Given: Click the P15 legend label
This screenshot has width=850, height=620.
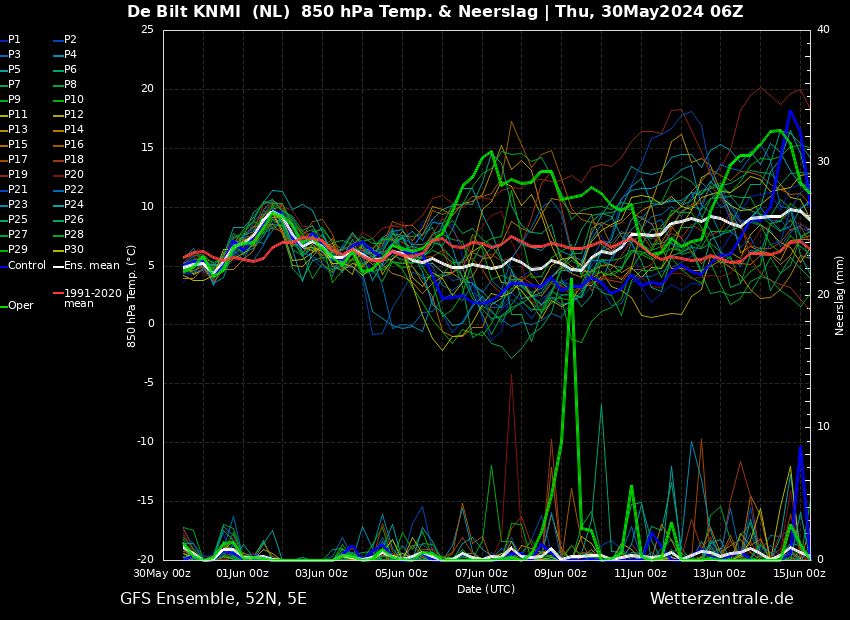Looking at the screenshot, I should coord(14,144).
